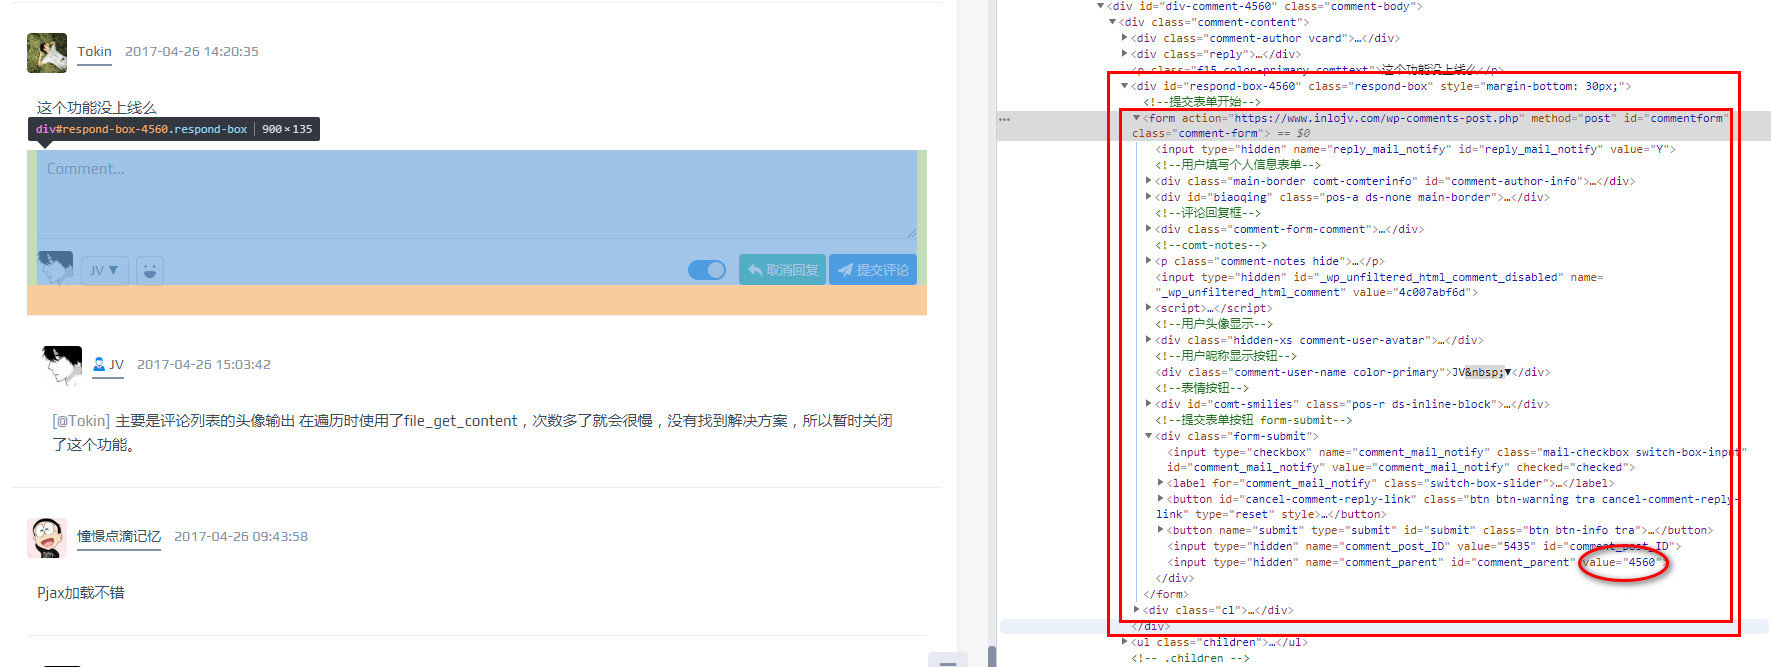Click the 取消回复 cancel reply button
Image resolution: width=1771 pixels, height=667 pixels.
[x=782, y=270]
